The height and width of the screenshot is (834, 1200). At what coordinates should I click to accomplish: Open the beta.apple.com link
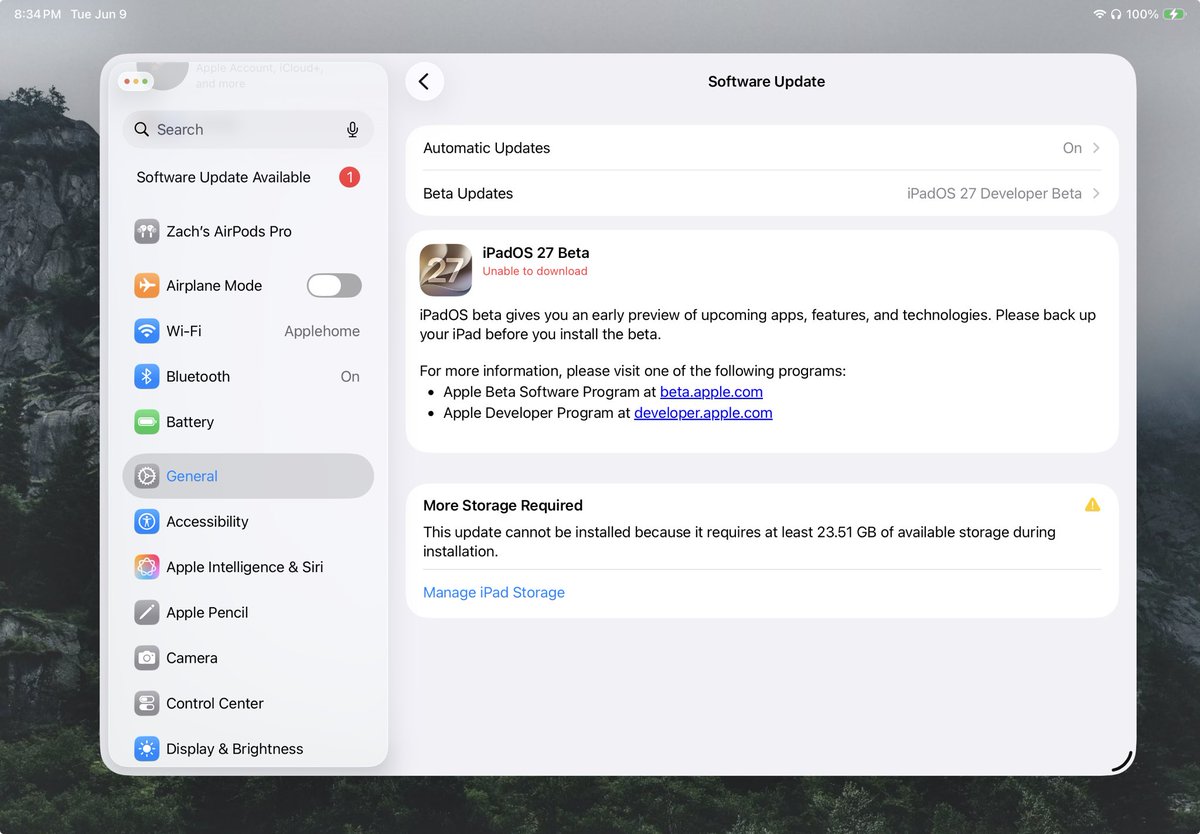(711, 392)
